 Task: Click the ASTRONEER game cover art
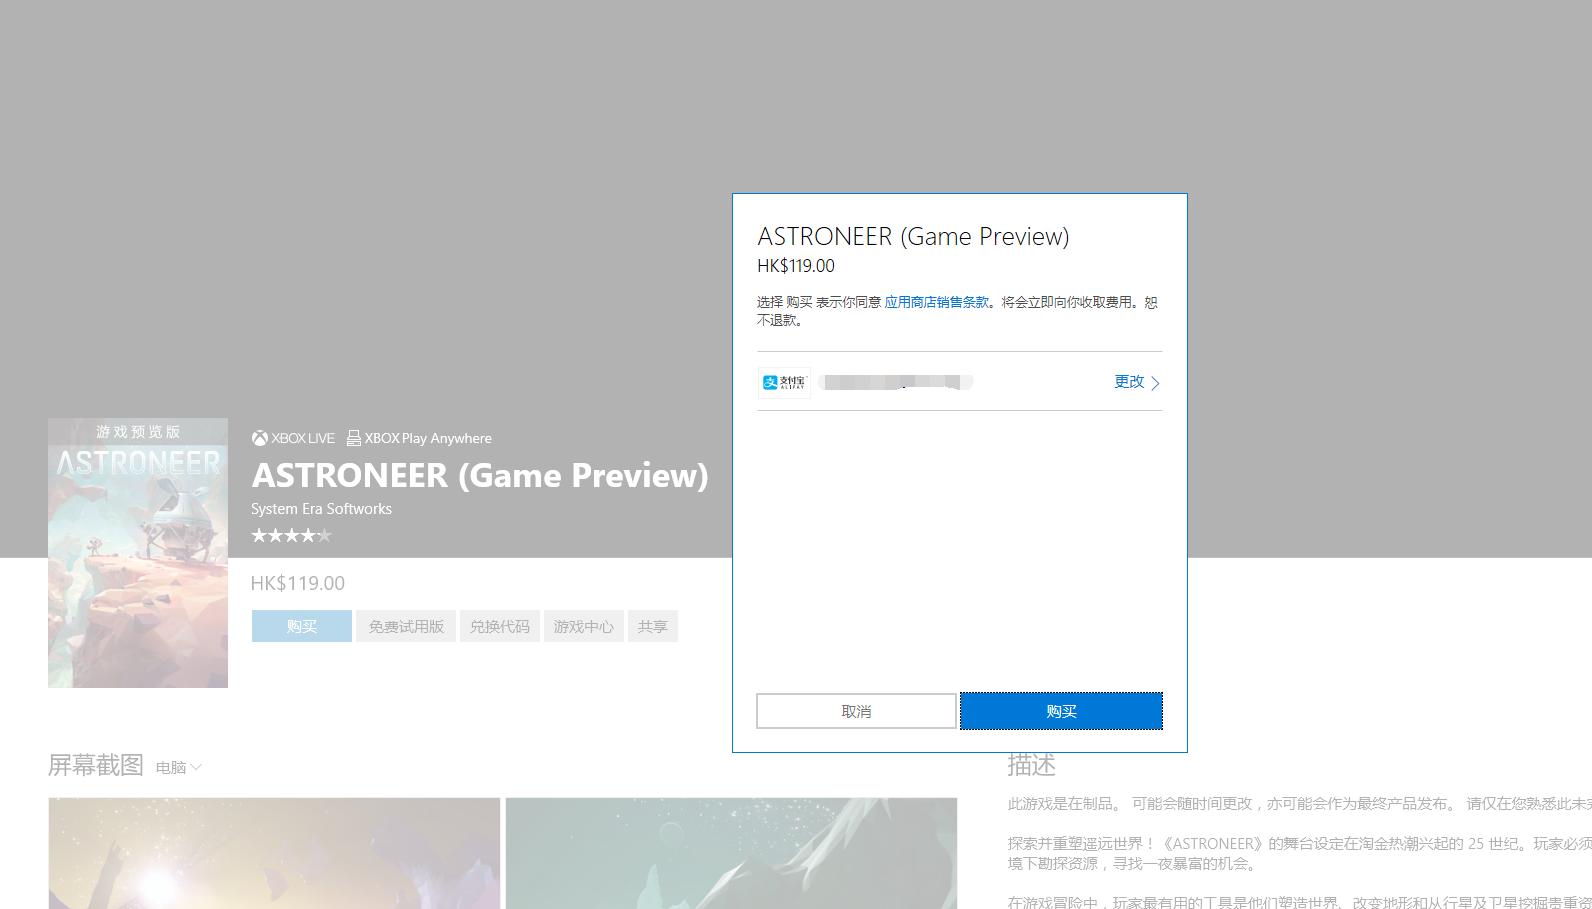tap(138, 553)
